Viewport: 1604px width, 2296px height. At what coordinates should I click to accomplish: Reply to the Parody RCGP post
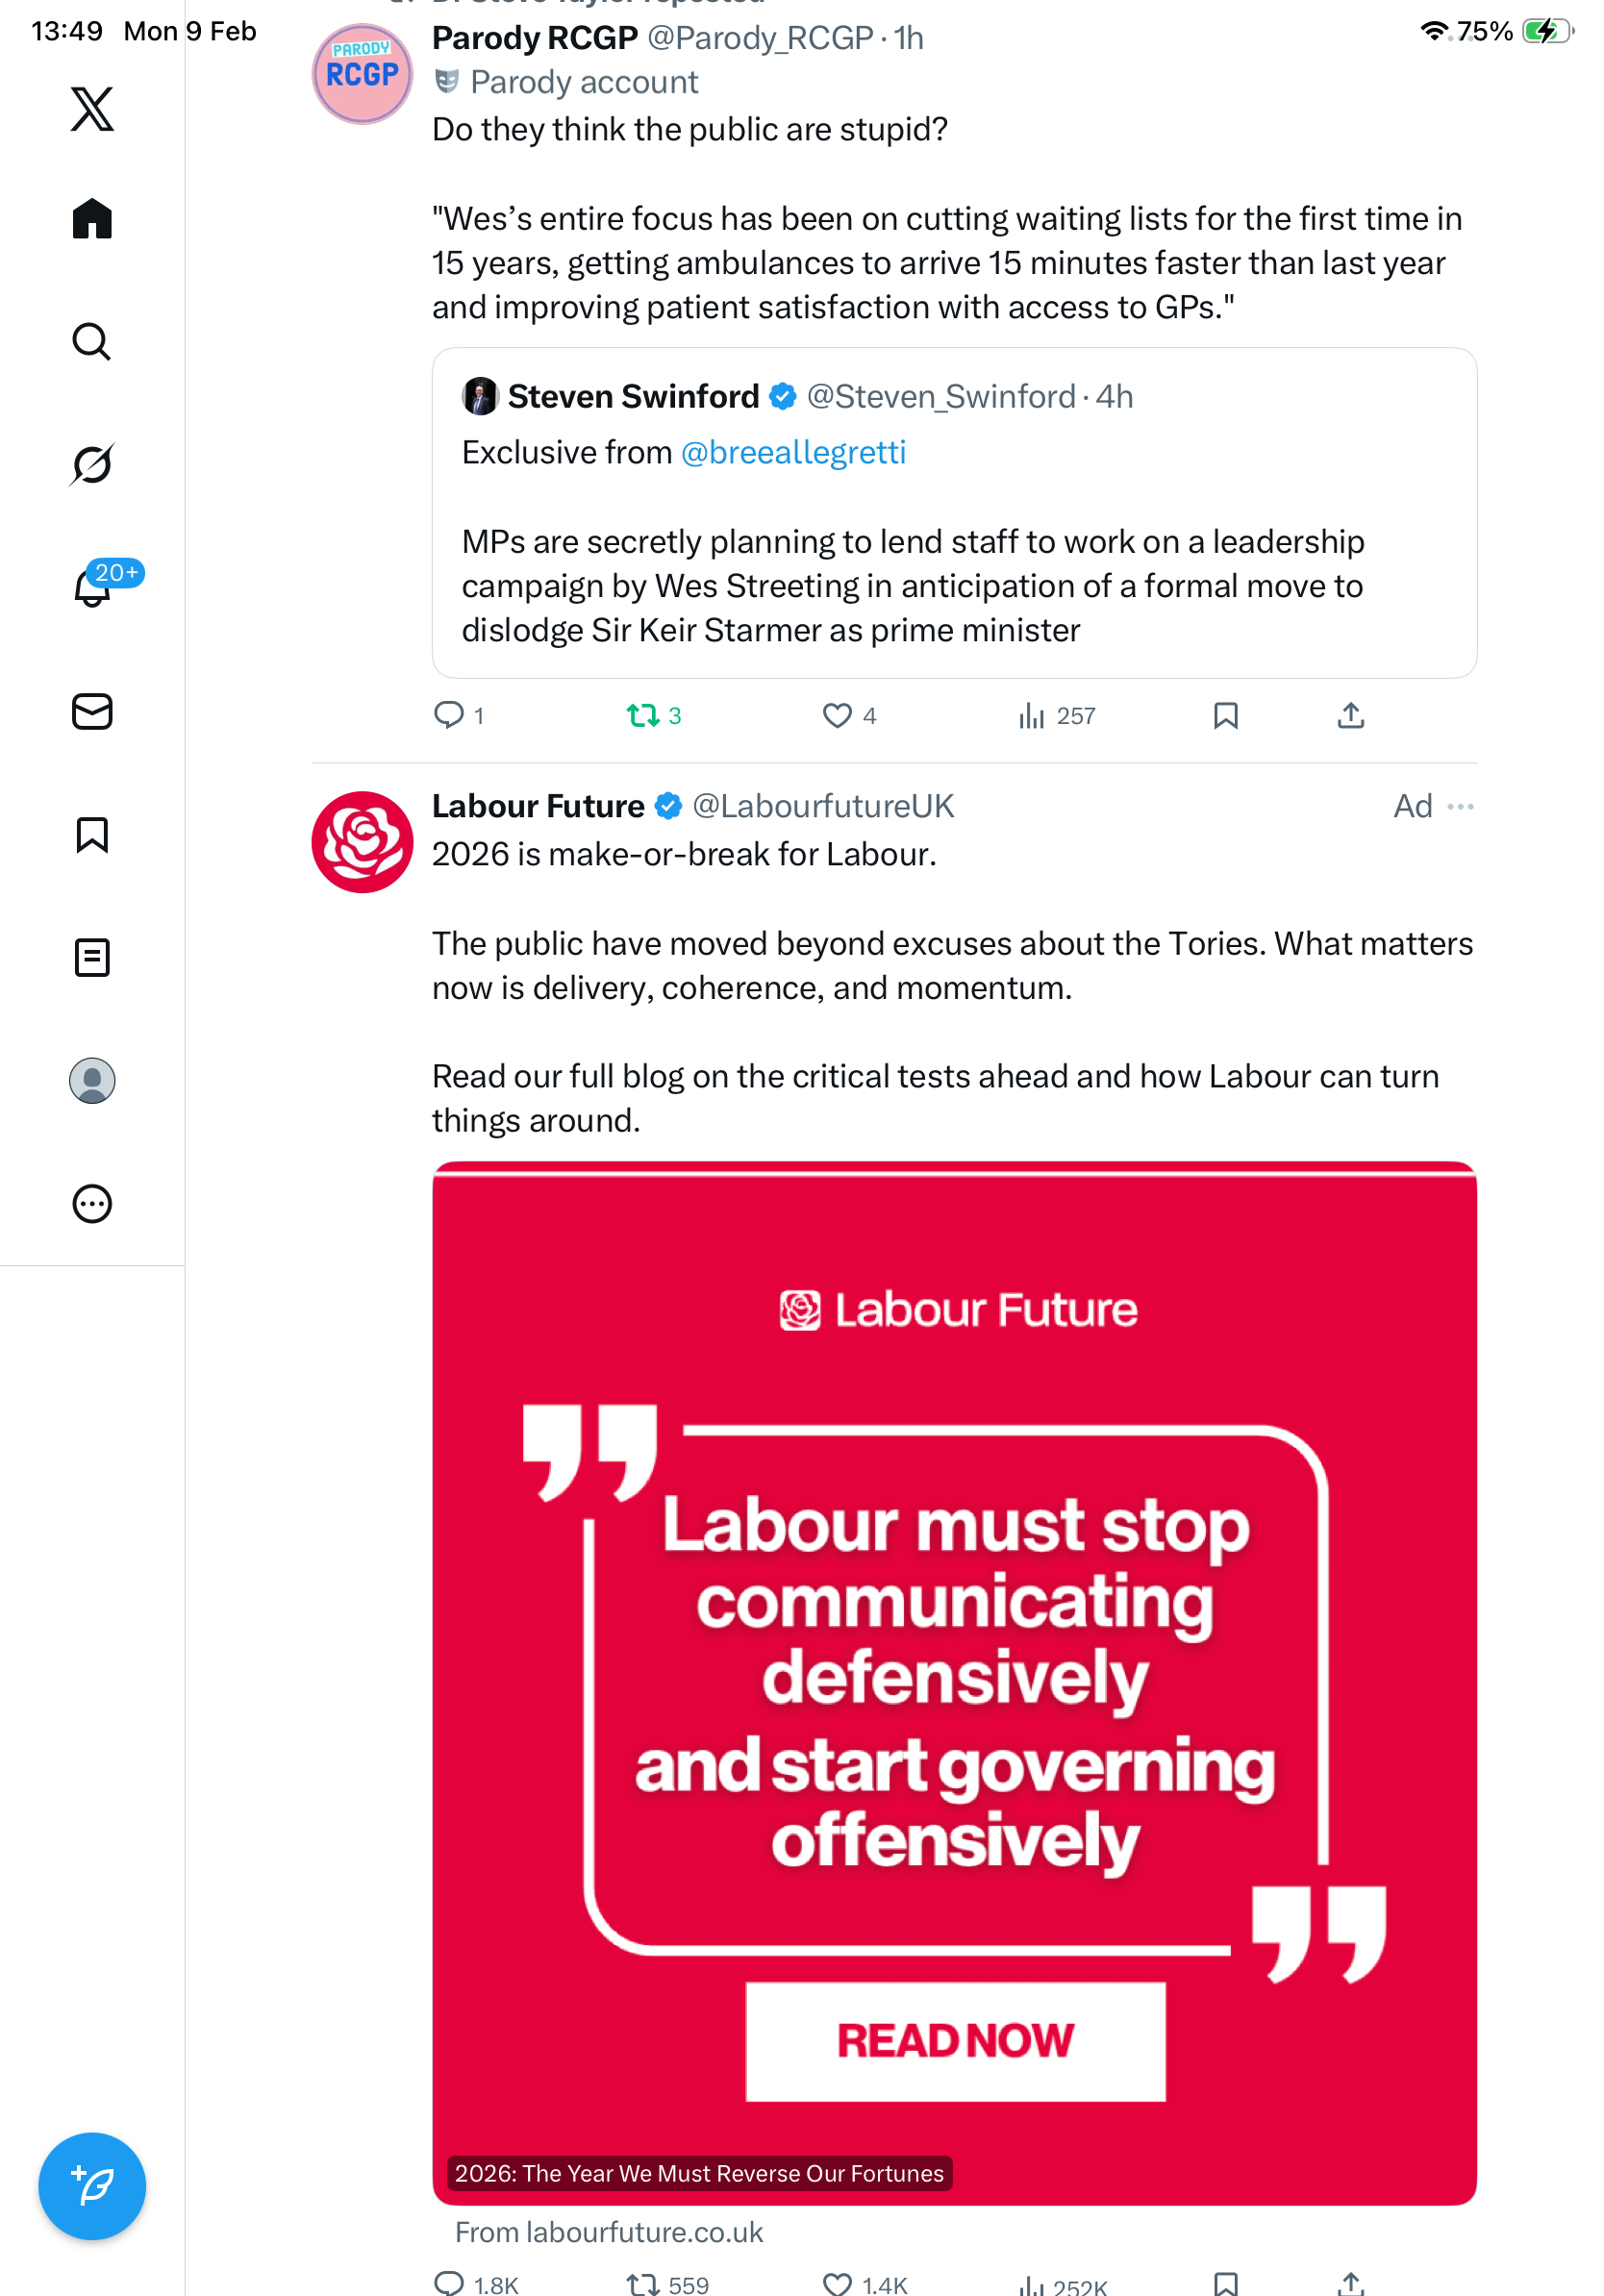click(449, 716)
